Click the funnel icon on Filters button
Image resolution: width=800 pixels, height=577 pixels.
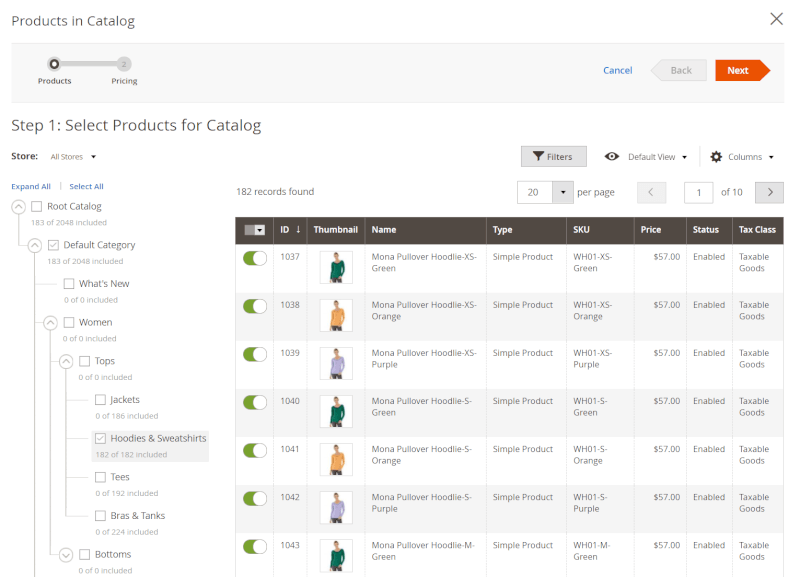coord(538,156)
